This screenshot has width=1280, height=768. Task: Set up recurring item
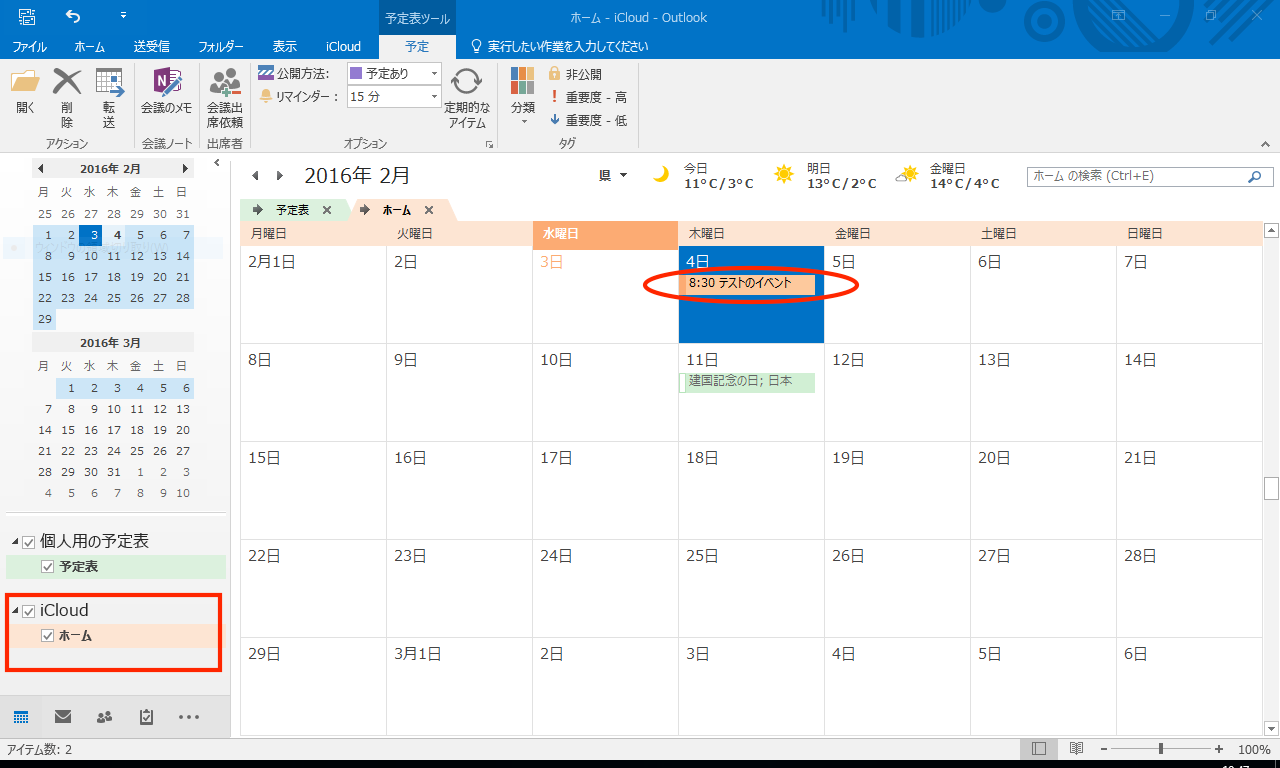tap(467, 97)
